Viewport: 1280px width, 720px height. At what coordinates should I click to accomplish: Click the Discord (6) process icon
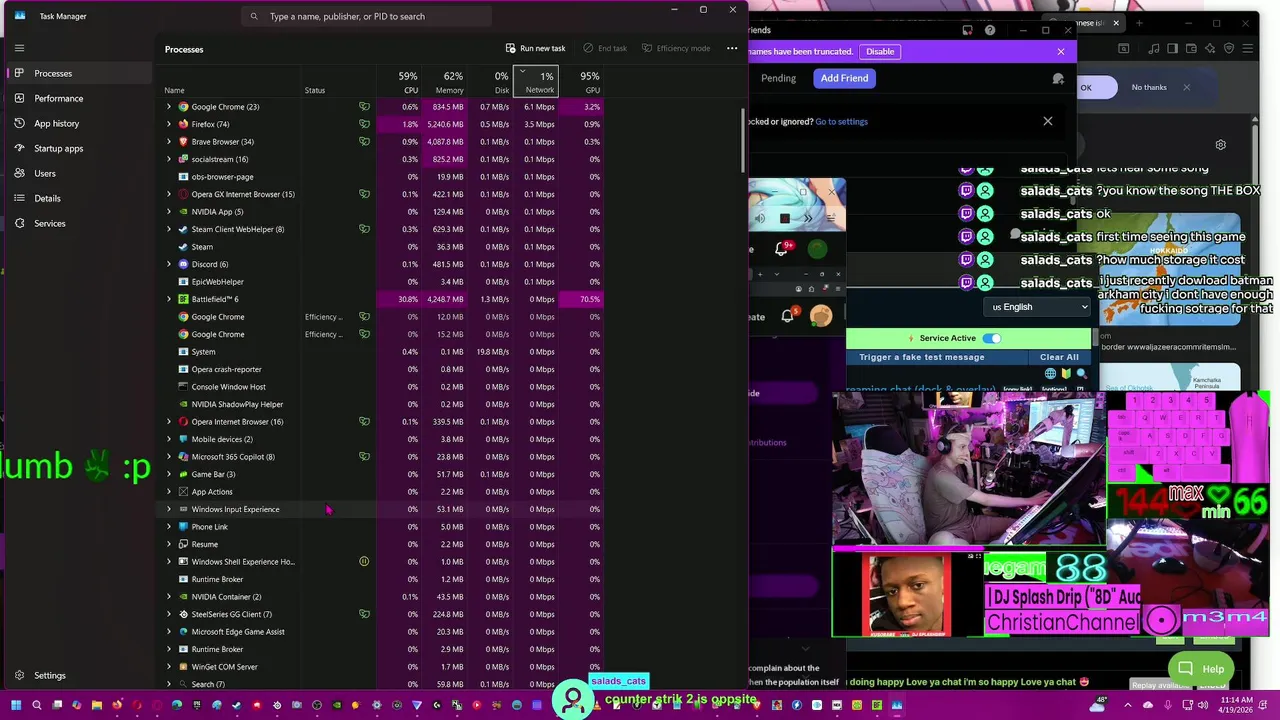click(183, 264)
